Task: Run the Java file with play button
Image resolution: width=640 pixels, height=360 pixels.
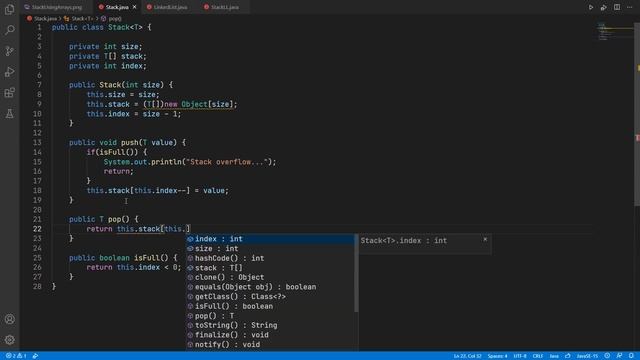Action: point(590,7)
